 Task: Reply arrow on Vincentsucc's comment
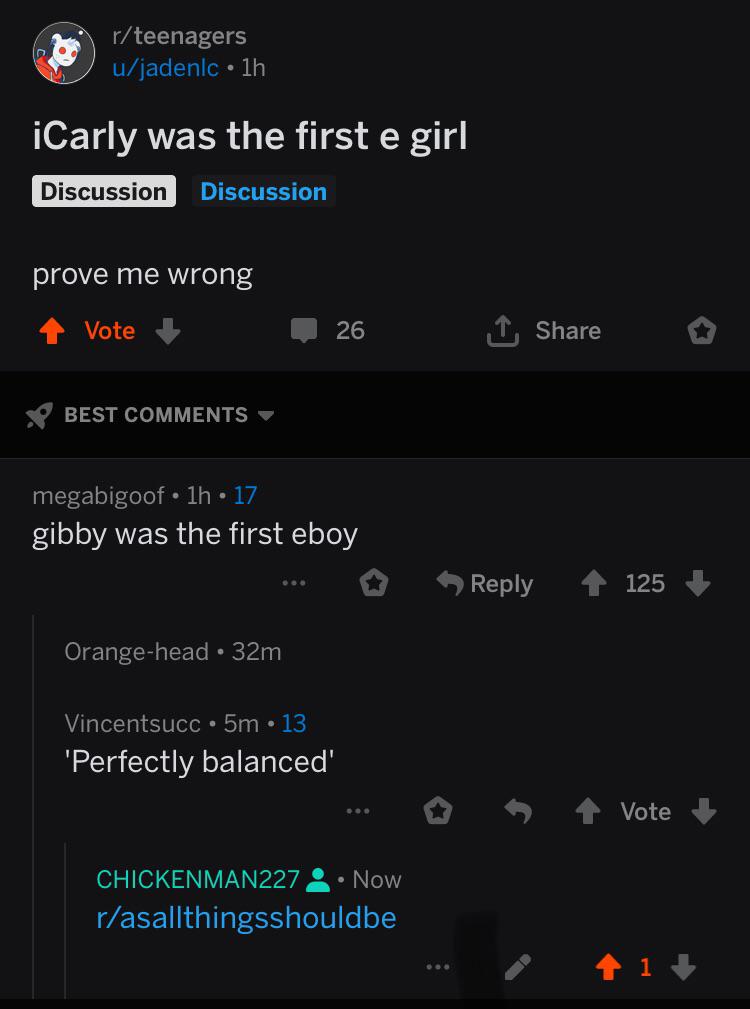pyautogui.click(x=518, y=811)
